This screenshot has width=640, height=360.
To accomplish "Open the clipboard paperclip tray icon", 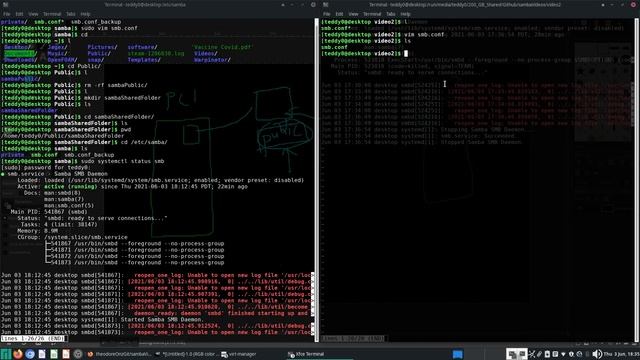I will [x=539, y=354].
